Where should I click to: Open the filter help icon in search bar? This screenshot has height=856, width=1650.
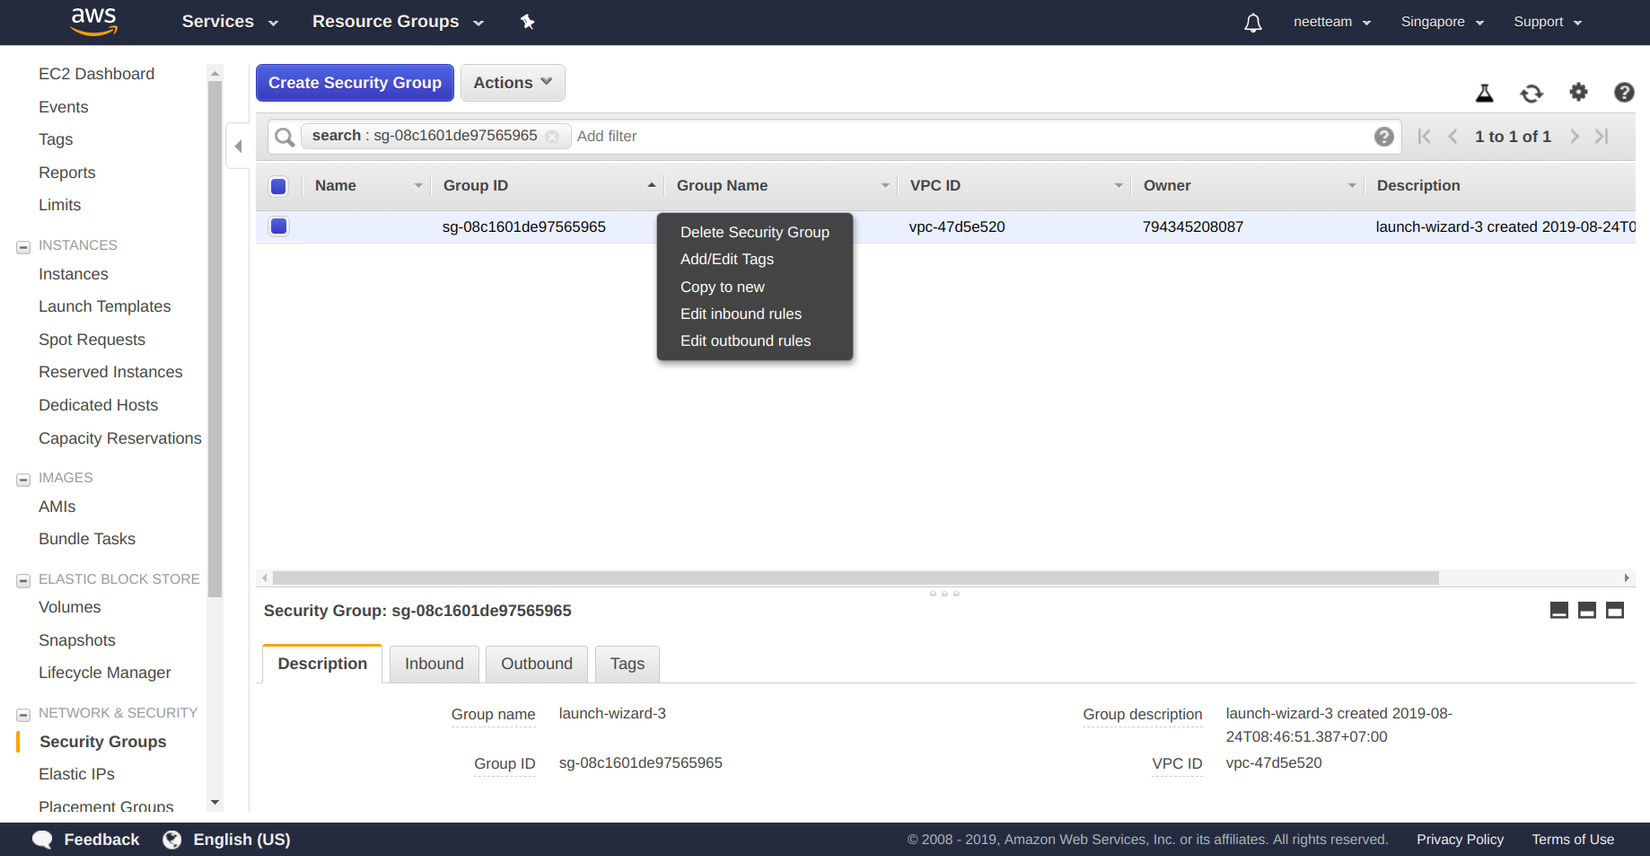1384,137
